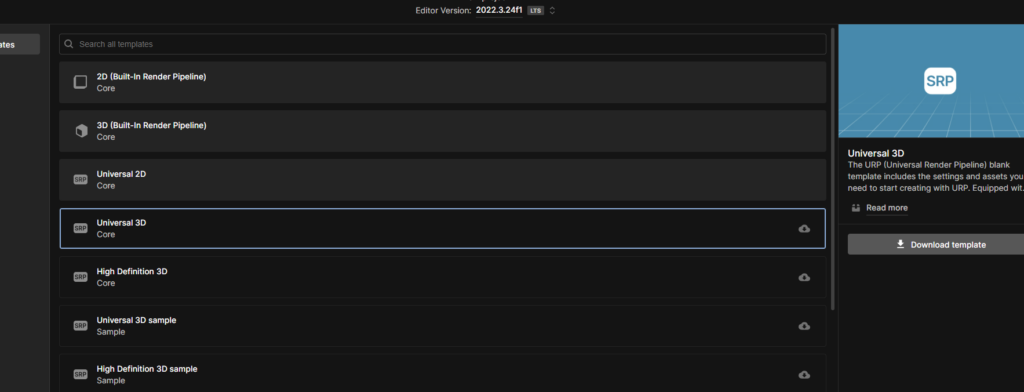Click the Download template button
The height and width of the screenshot is (392, 1024).
click(936, 244)
